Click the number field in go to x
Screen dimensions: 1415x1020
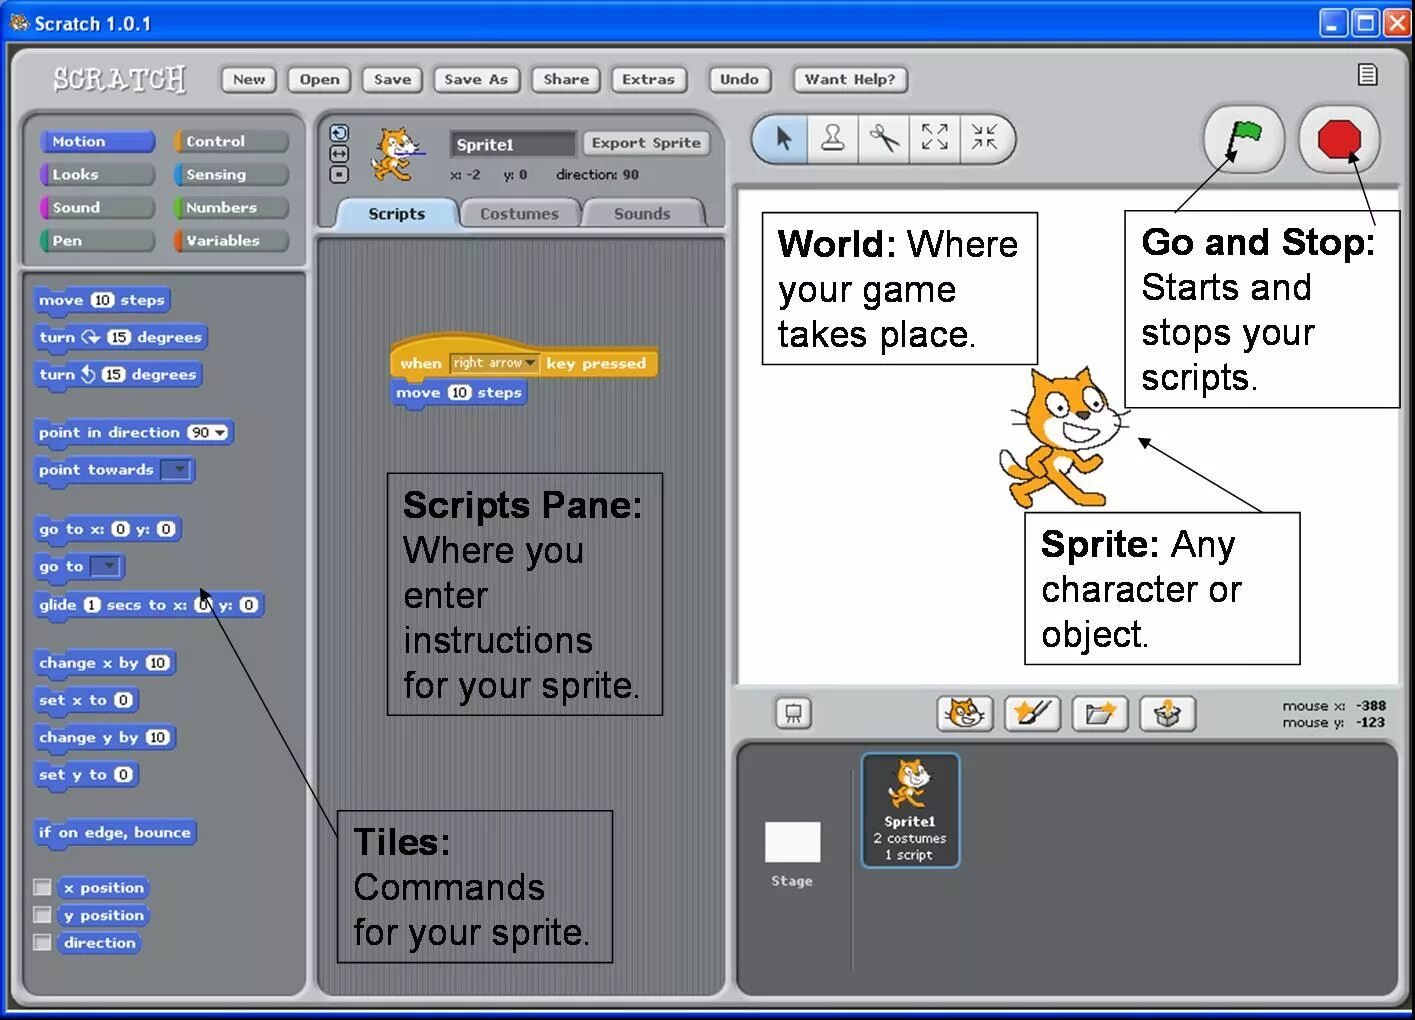[x=120, y=529]
